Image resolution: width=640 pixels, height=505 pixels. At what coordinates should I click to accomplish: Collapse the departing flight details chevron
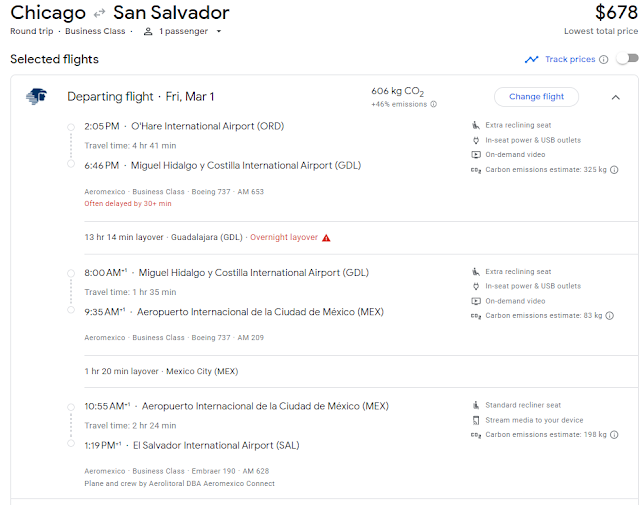coord(616,97)
